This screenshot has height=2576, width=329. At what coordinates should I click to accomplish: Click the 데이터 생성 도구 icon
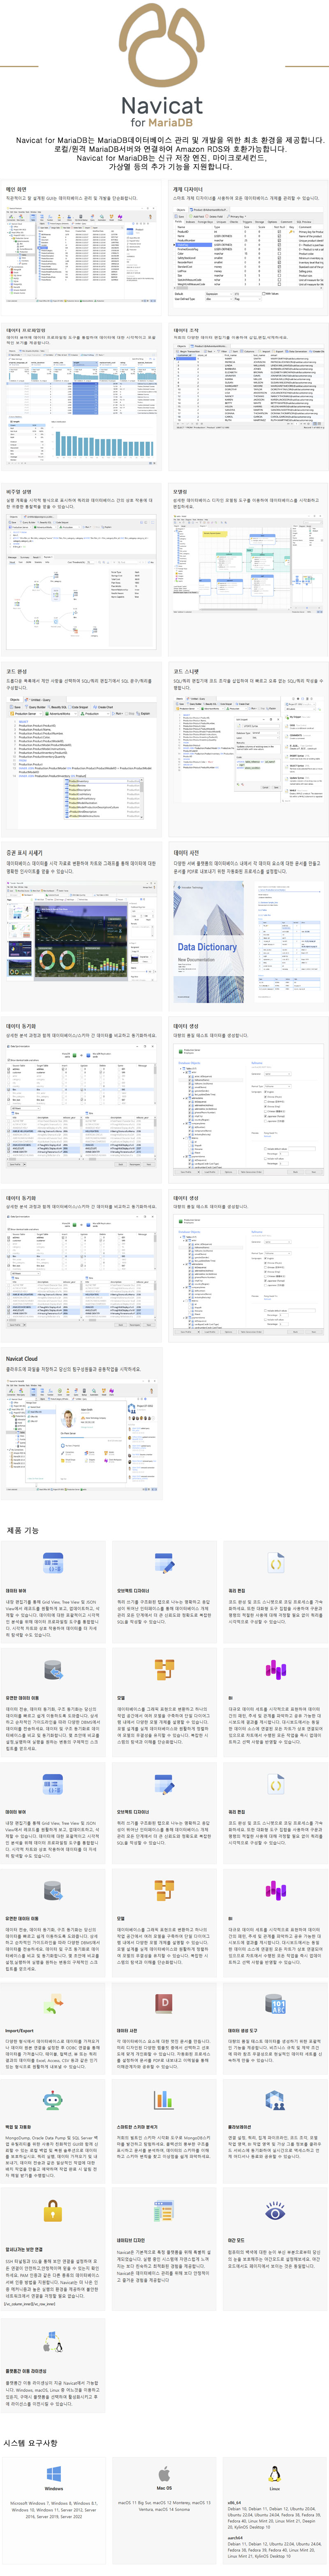coord(276,2004)
